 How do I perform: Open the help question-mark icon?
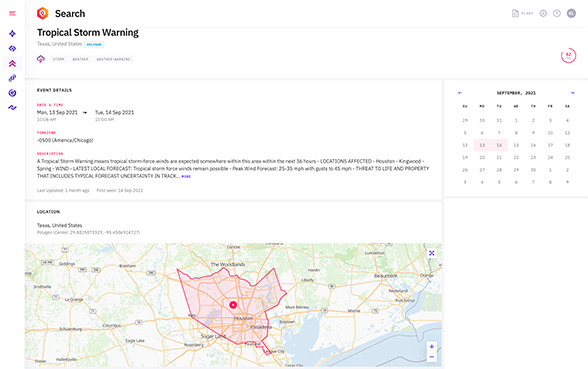pos(557,13)
